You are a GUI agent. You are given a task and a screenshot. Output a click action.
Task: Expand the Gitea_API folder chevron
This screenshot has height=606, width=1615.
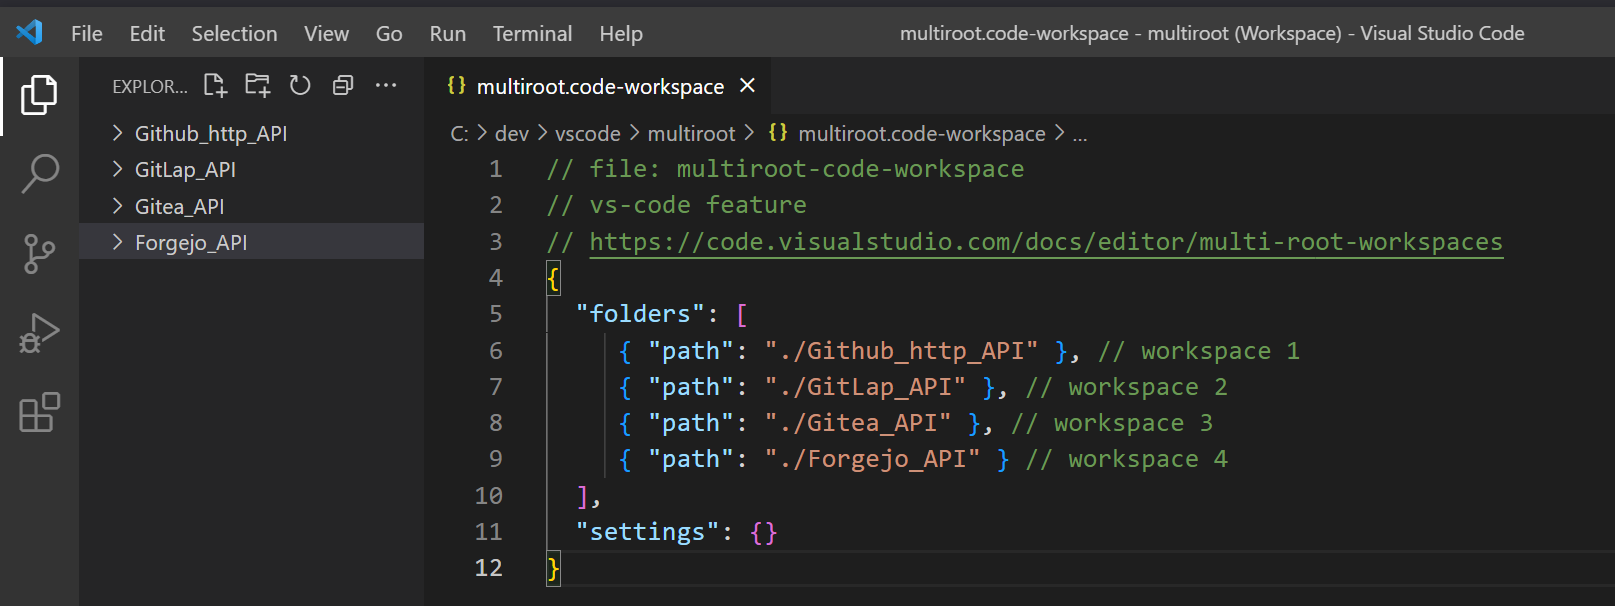[117, 206]
